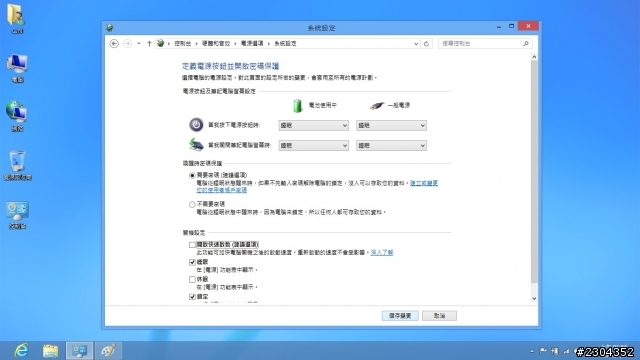The width and height of the screenshot is (640, 360).
Task: Click the 一般電源 column label
Action: point(399,105)
